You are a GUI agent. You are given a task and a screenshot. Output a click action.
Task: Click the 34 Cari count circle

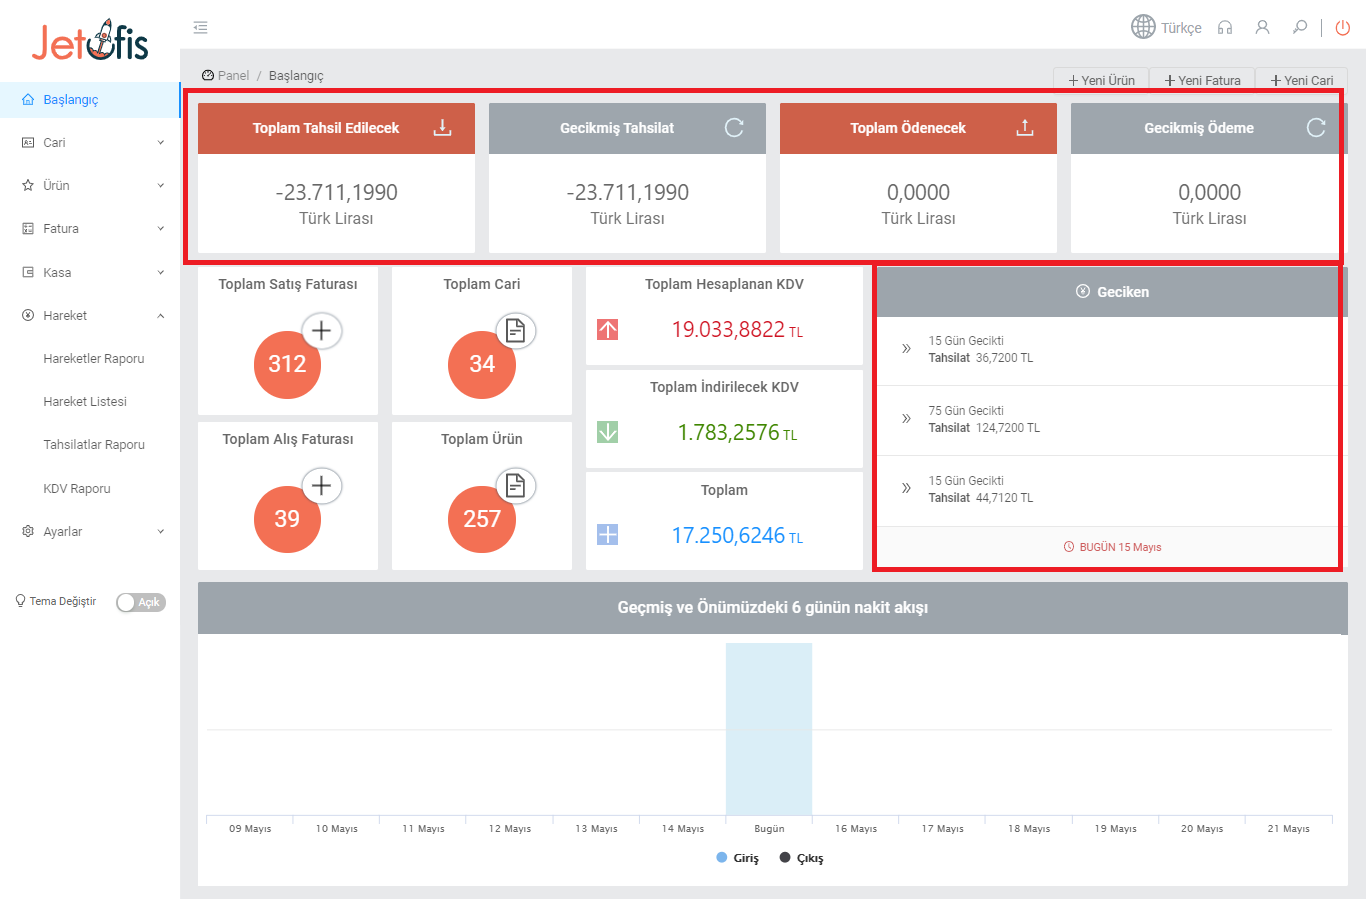pos(482,364)
